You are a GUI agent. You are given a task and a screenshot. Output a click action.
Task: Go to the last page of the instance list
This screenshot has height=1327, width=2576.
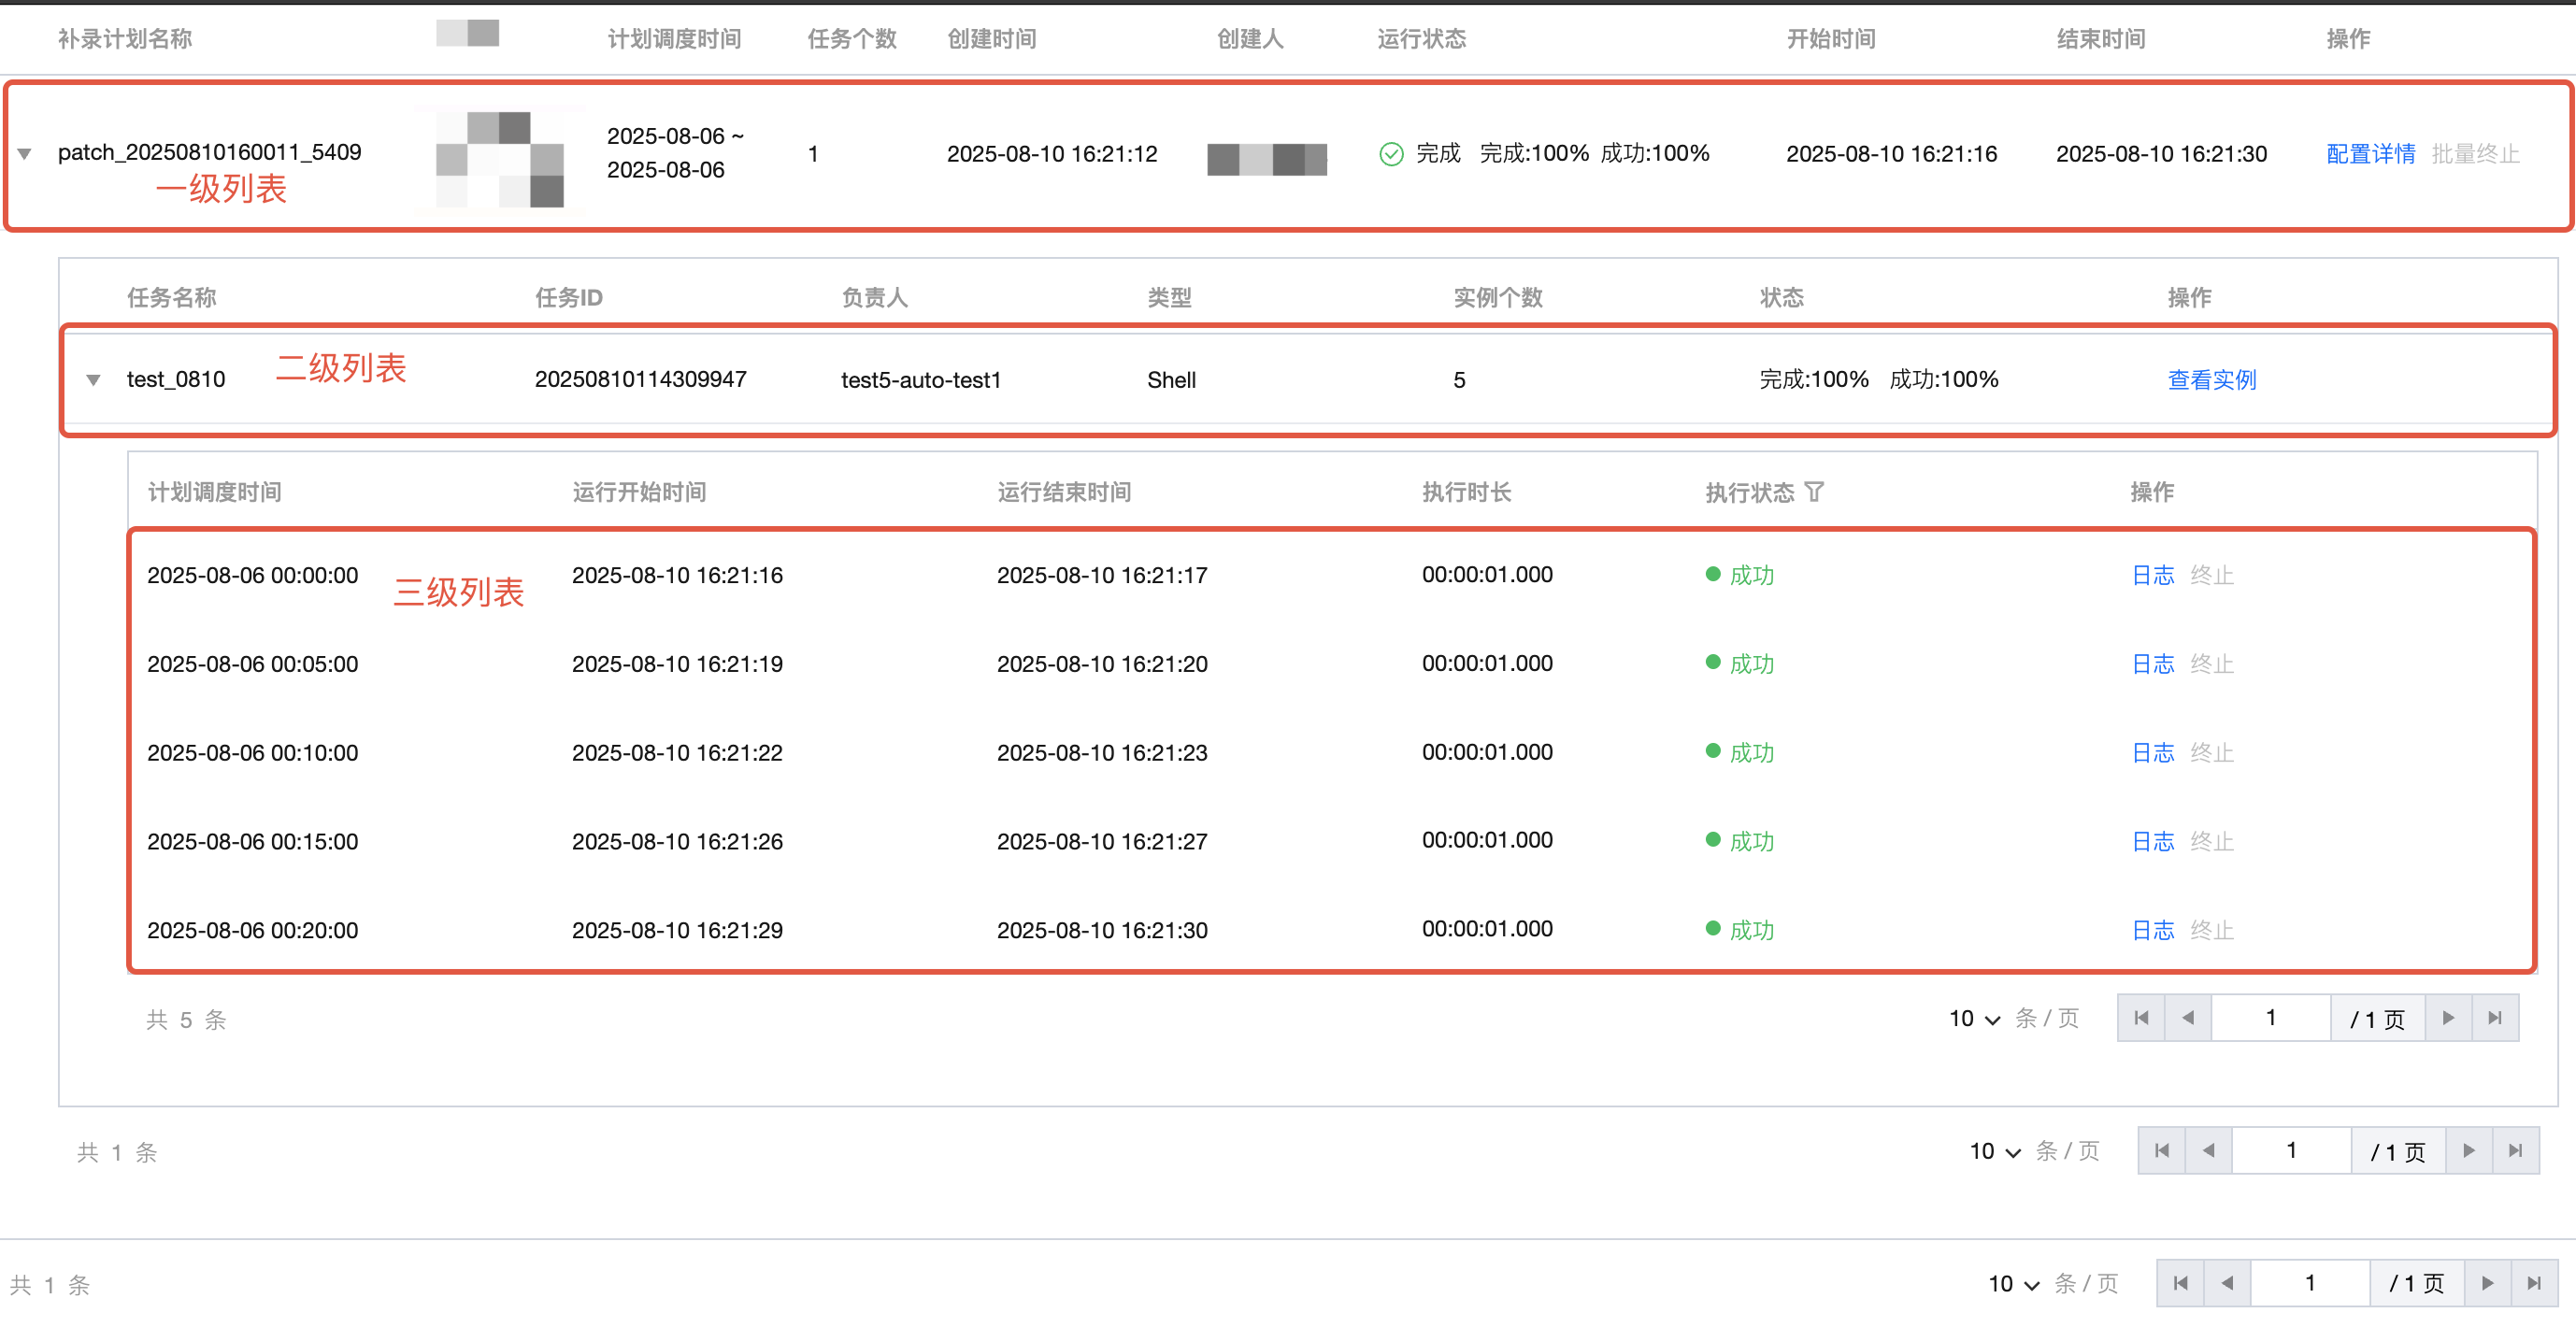pos(2494,1018)
